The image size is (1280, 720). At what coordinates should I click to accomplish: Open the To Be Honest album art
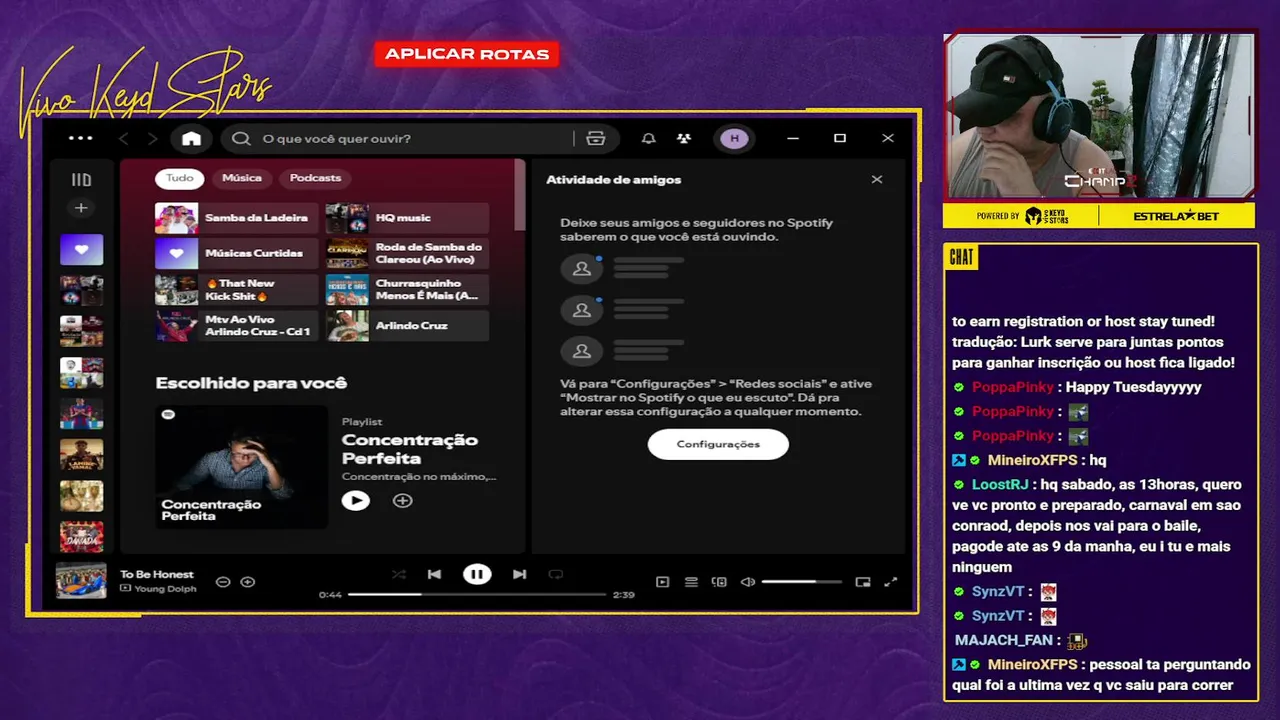click(81, 581)
